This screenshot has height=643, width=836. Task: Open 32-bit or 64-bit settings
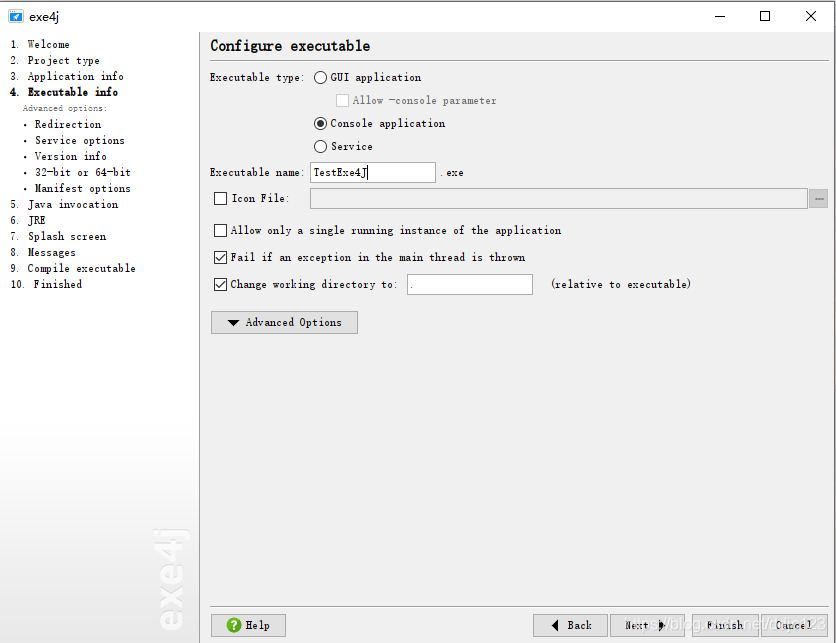tap(83, 172)
